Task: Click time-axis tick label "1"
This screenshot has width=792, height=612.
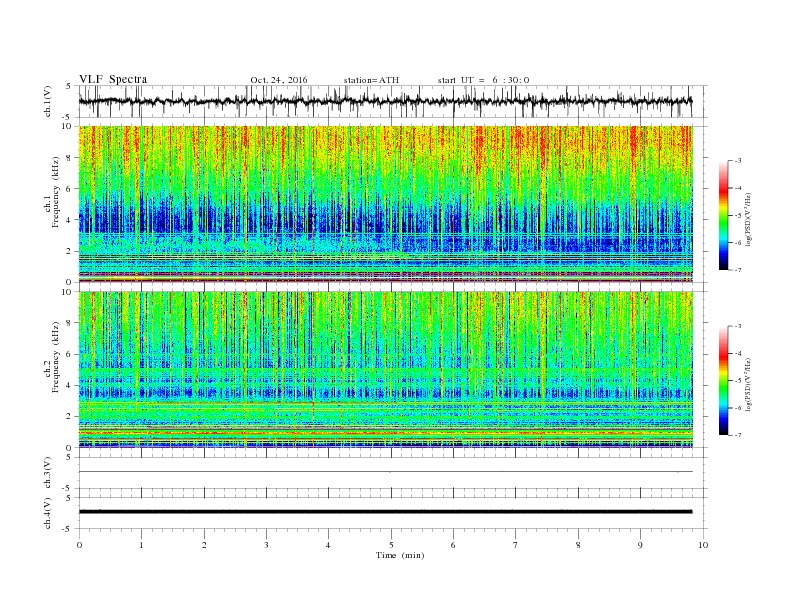Action: pos(141,545)
